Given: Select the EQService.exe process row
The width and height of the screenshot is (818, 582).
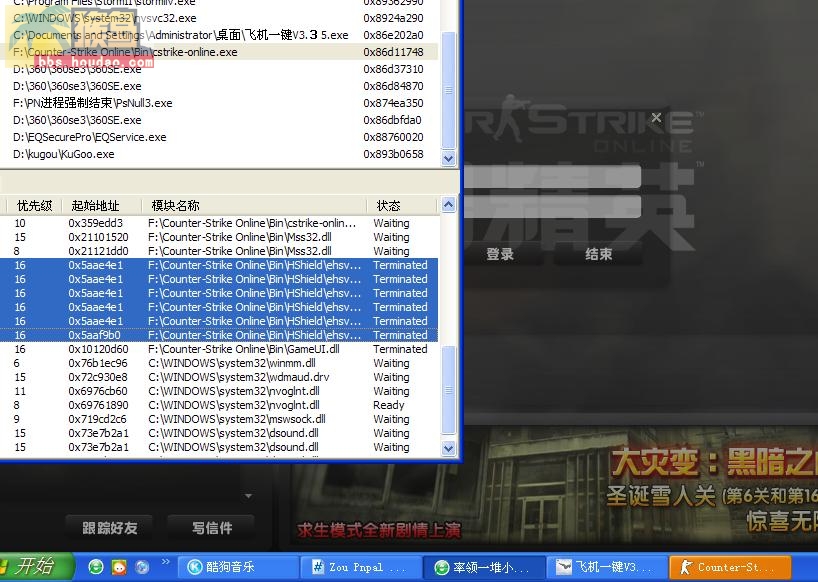Looking at the screenshot, I should pos(219,137).
